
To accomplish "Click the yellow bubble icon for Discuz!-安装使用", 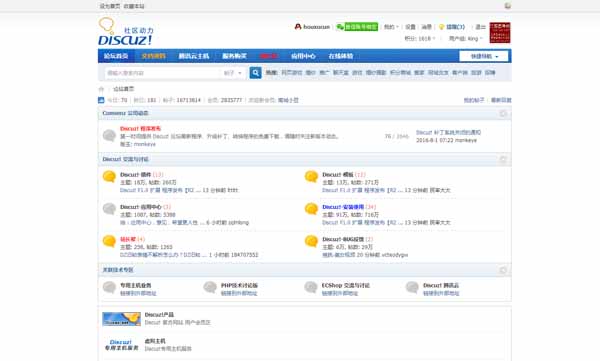I will 311,209.
